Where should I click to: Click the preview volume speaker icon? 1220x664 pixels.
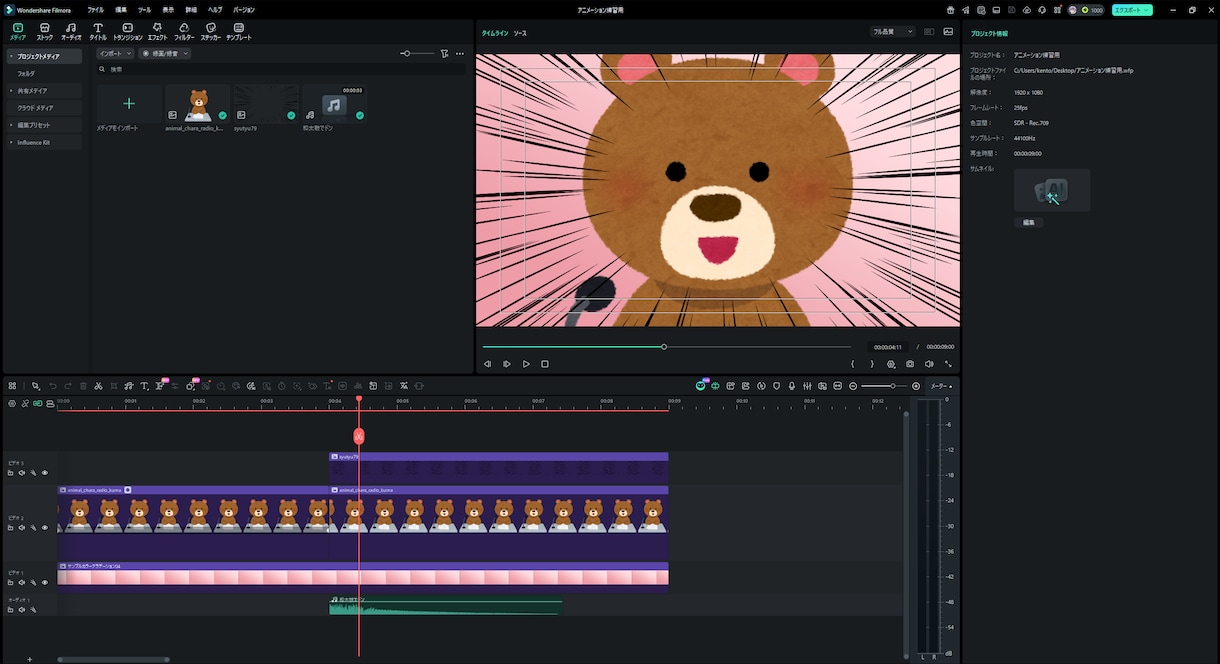[x=929, y=364]
